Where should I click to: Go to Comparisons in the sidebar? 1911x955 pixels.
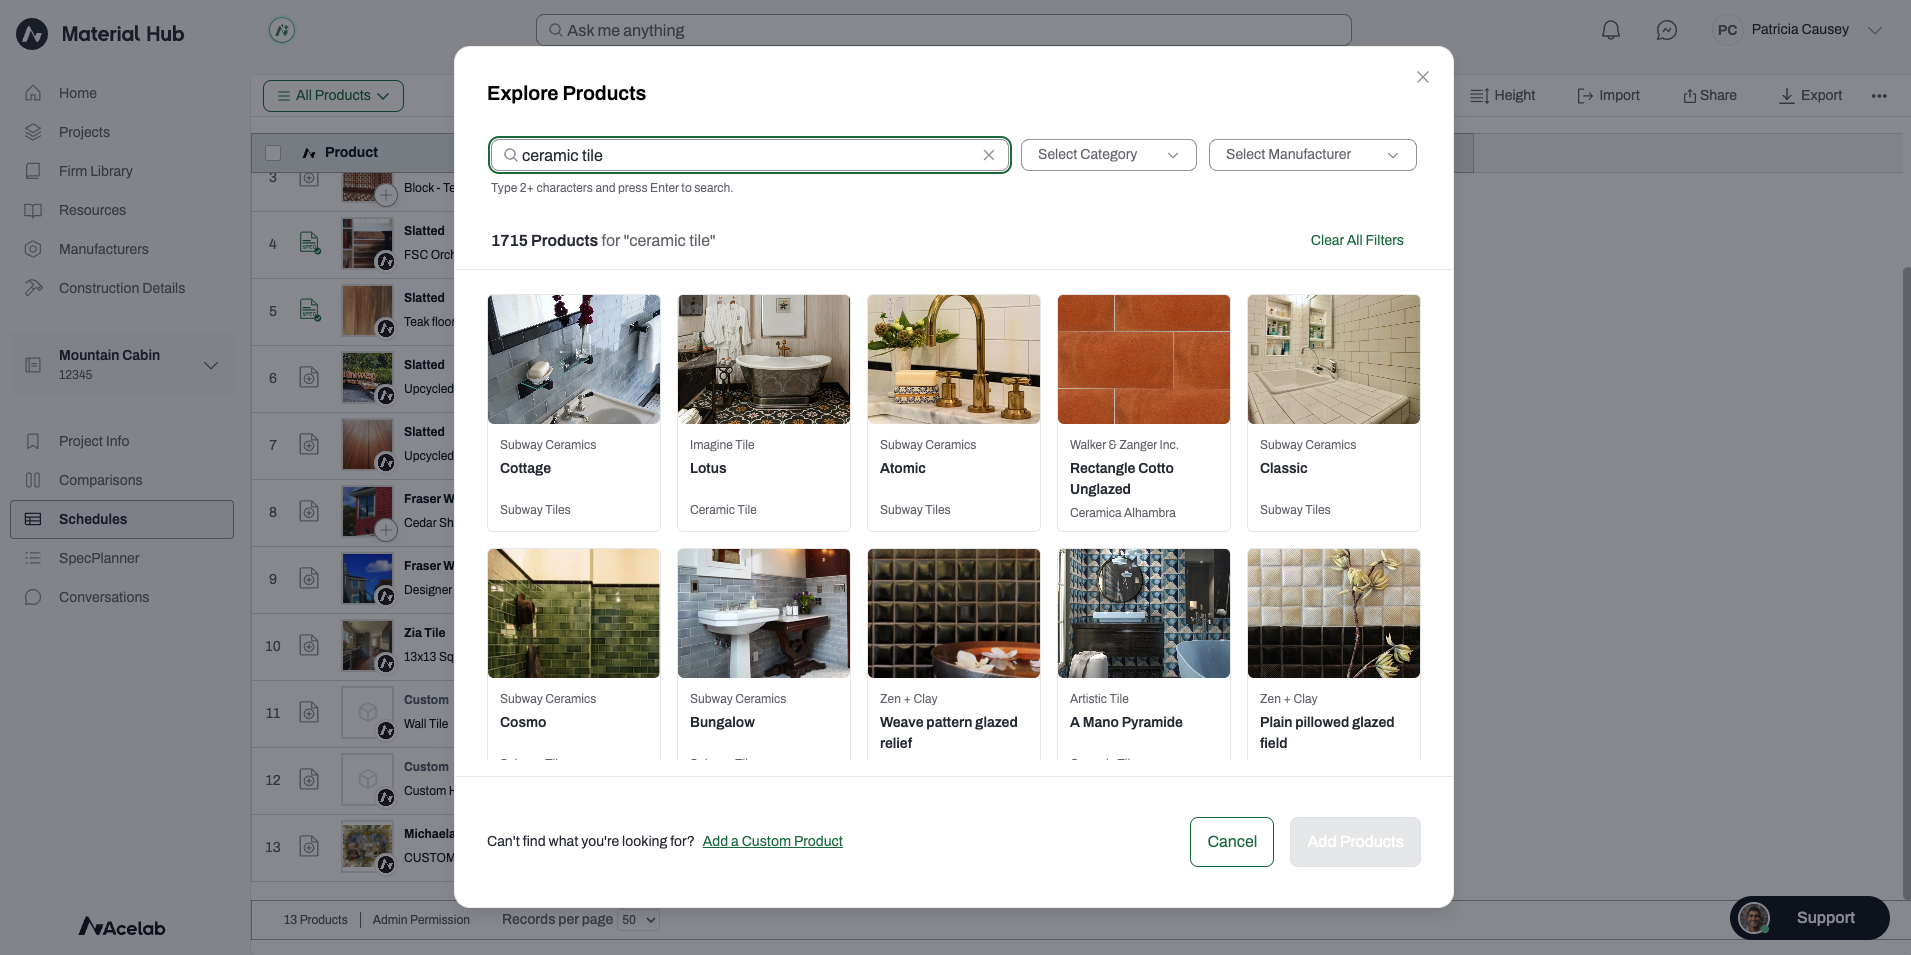coord(100,480)
